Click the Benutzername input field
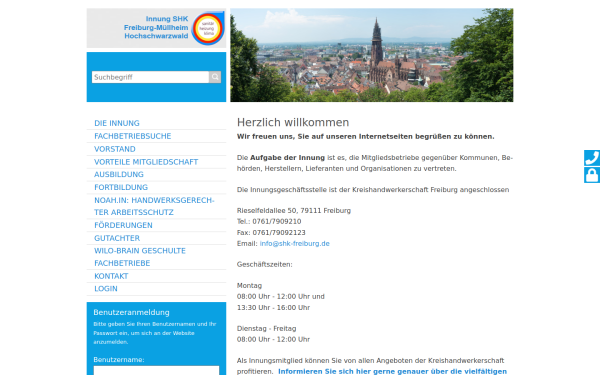This screenshot has width=600, height=375. click(x=156, y=370)
